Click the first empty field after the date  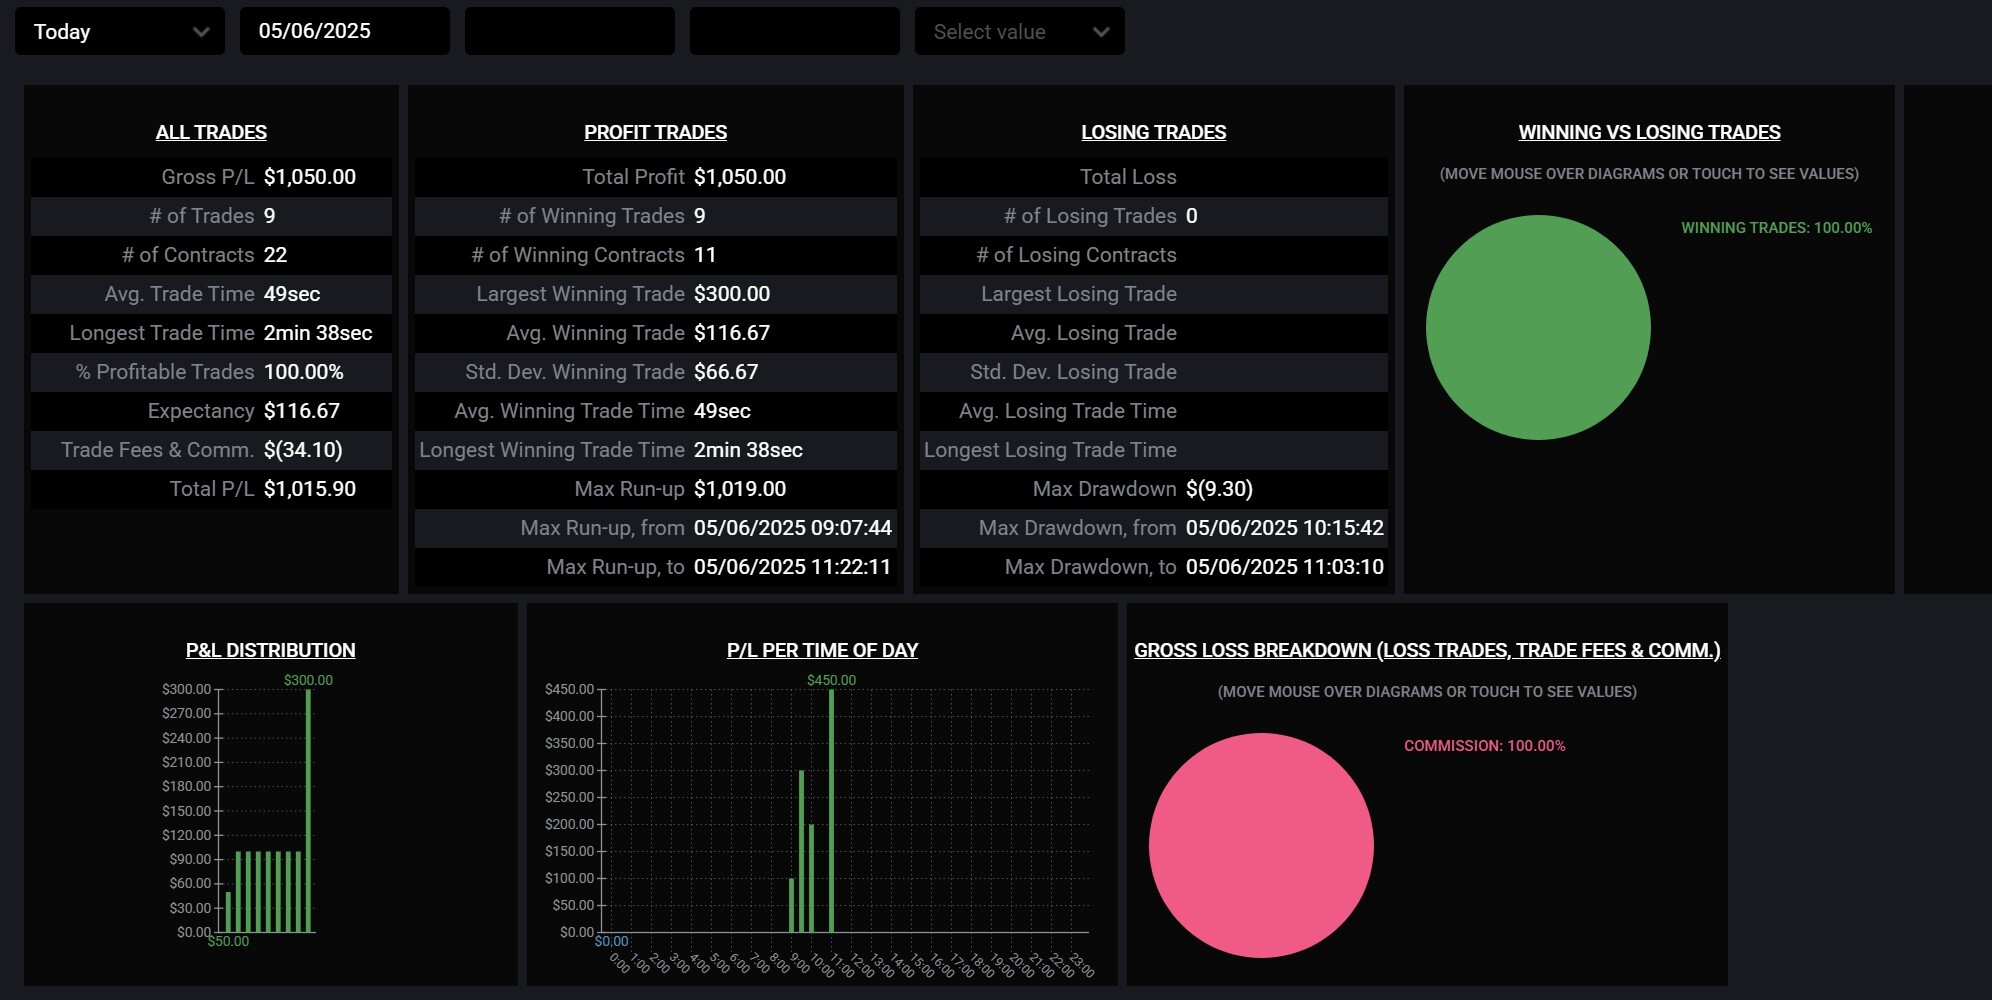569,32
